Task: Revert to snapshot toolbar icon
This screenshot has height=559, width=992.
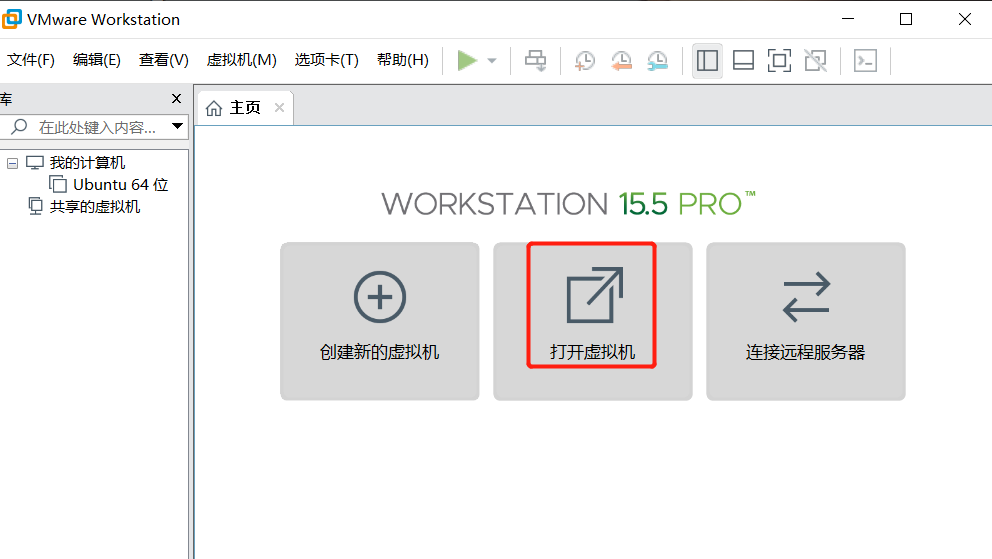Action: 621,61
